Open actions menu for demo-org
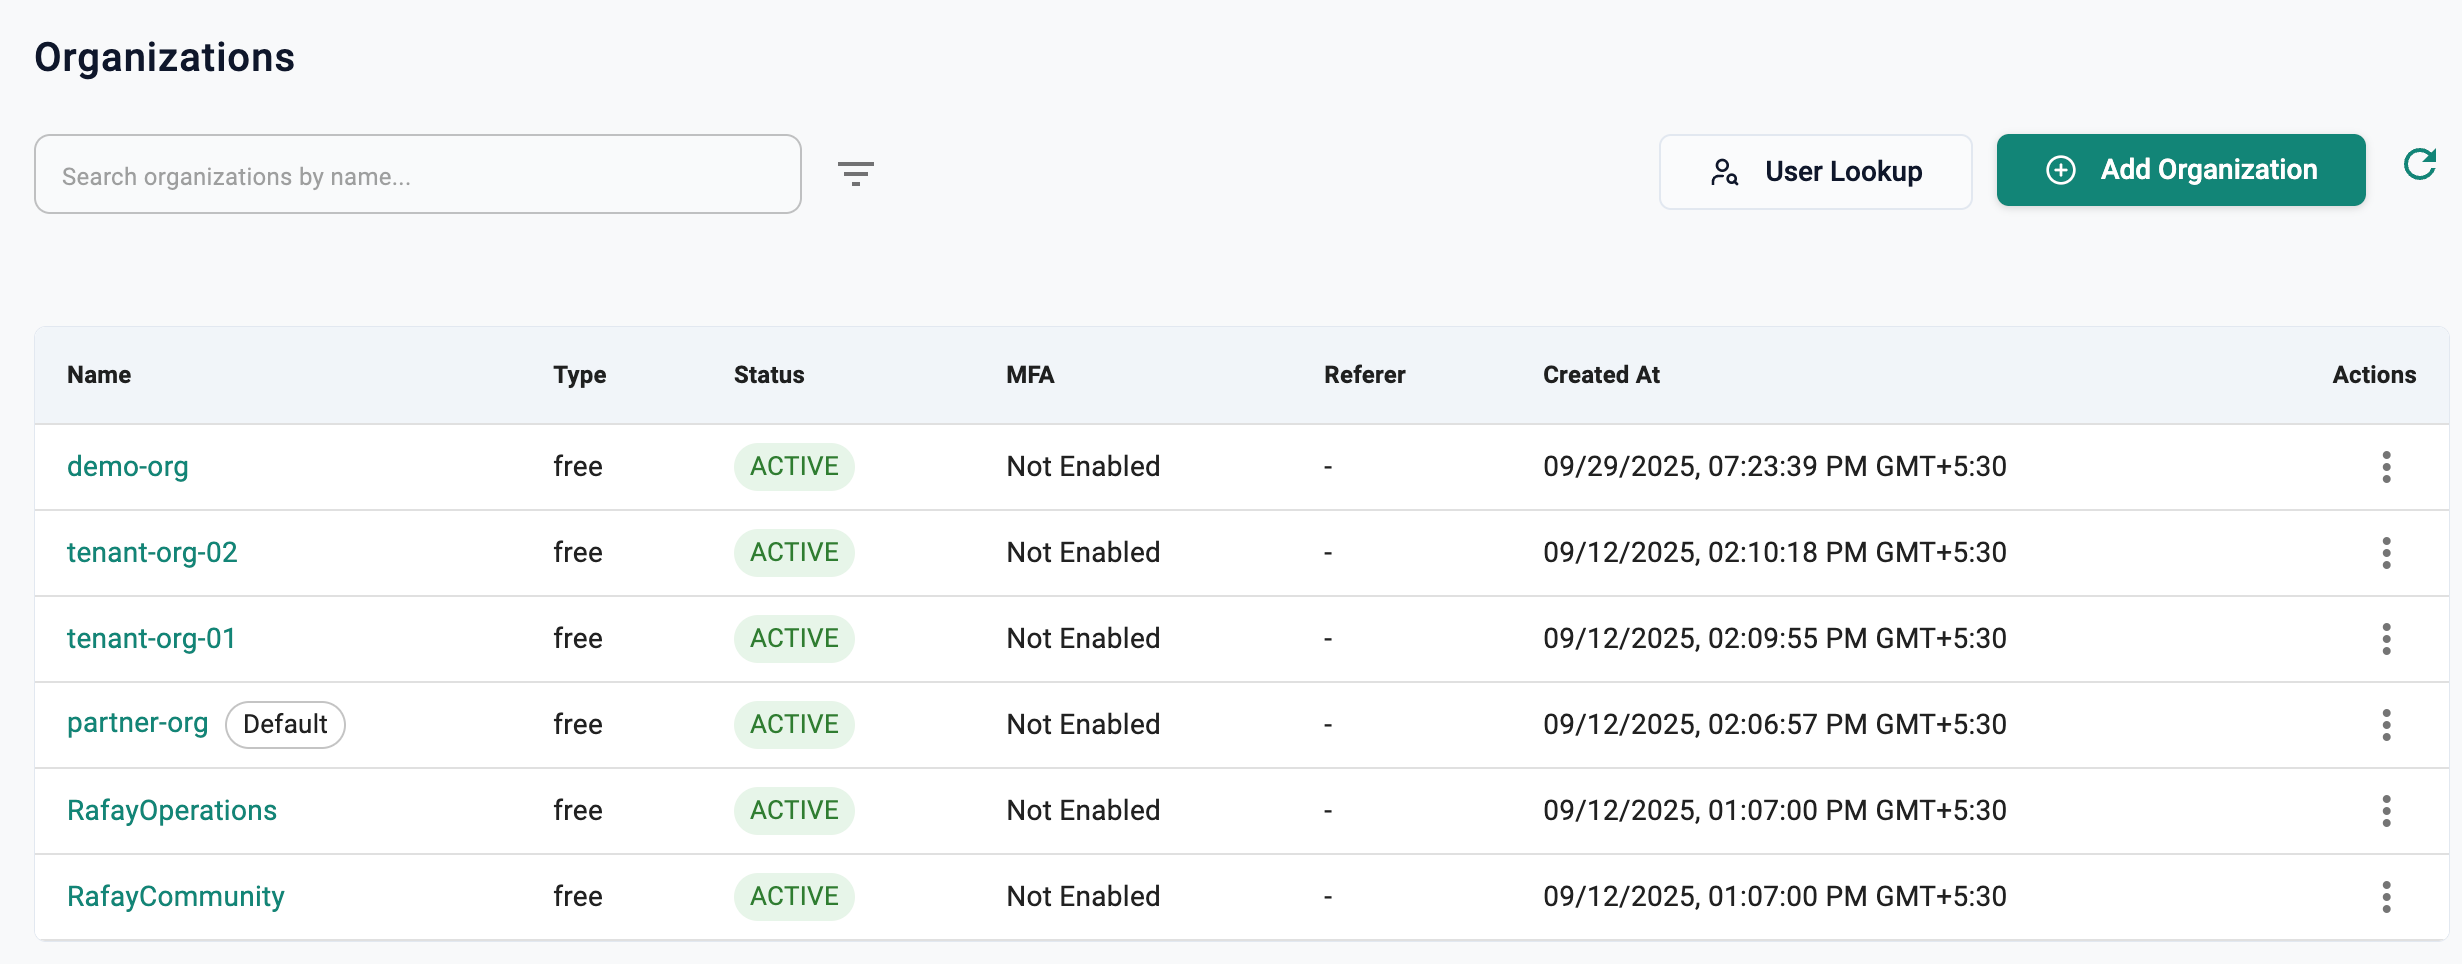Viewport: 2462px width, 964px height. pyautogui.click(x=2386, y=467)
